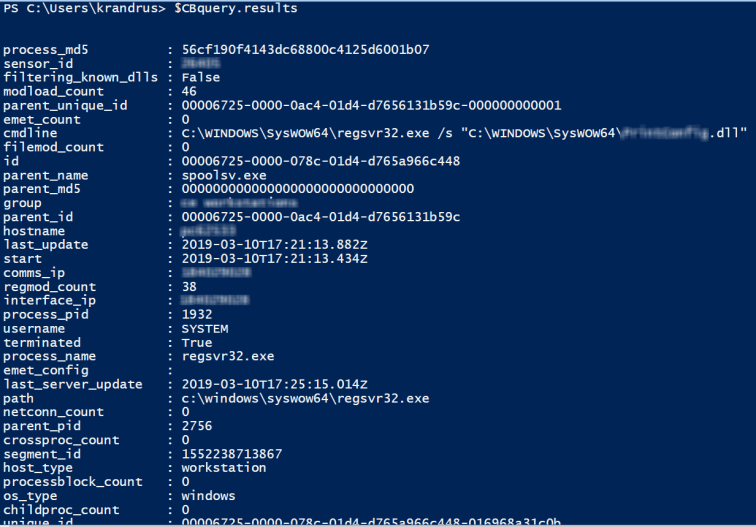756x527 pixels.
Task: Click the modload_count value 46
Action: [189, 91]
